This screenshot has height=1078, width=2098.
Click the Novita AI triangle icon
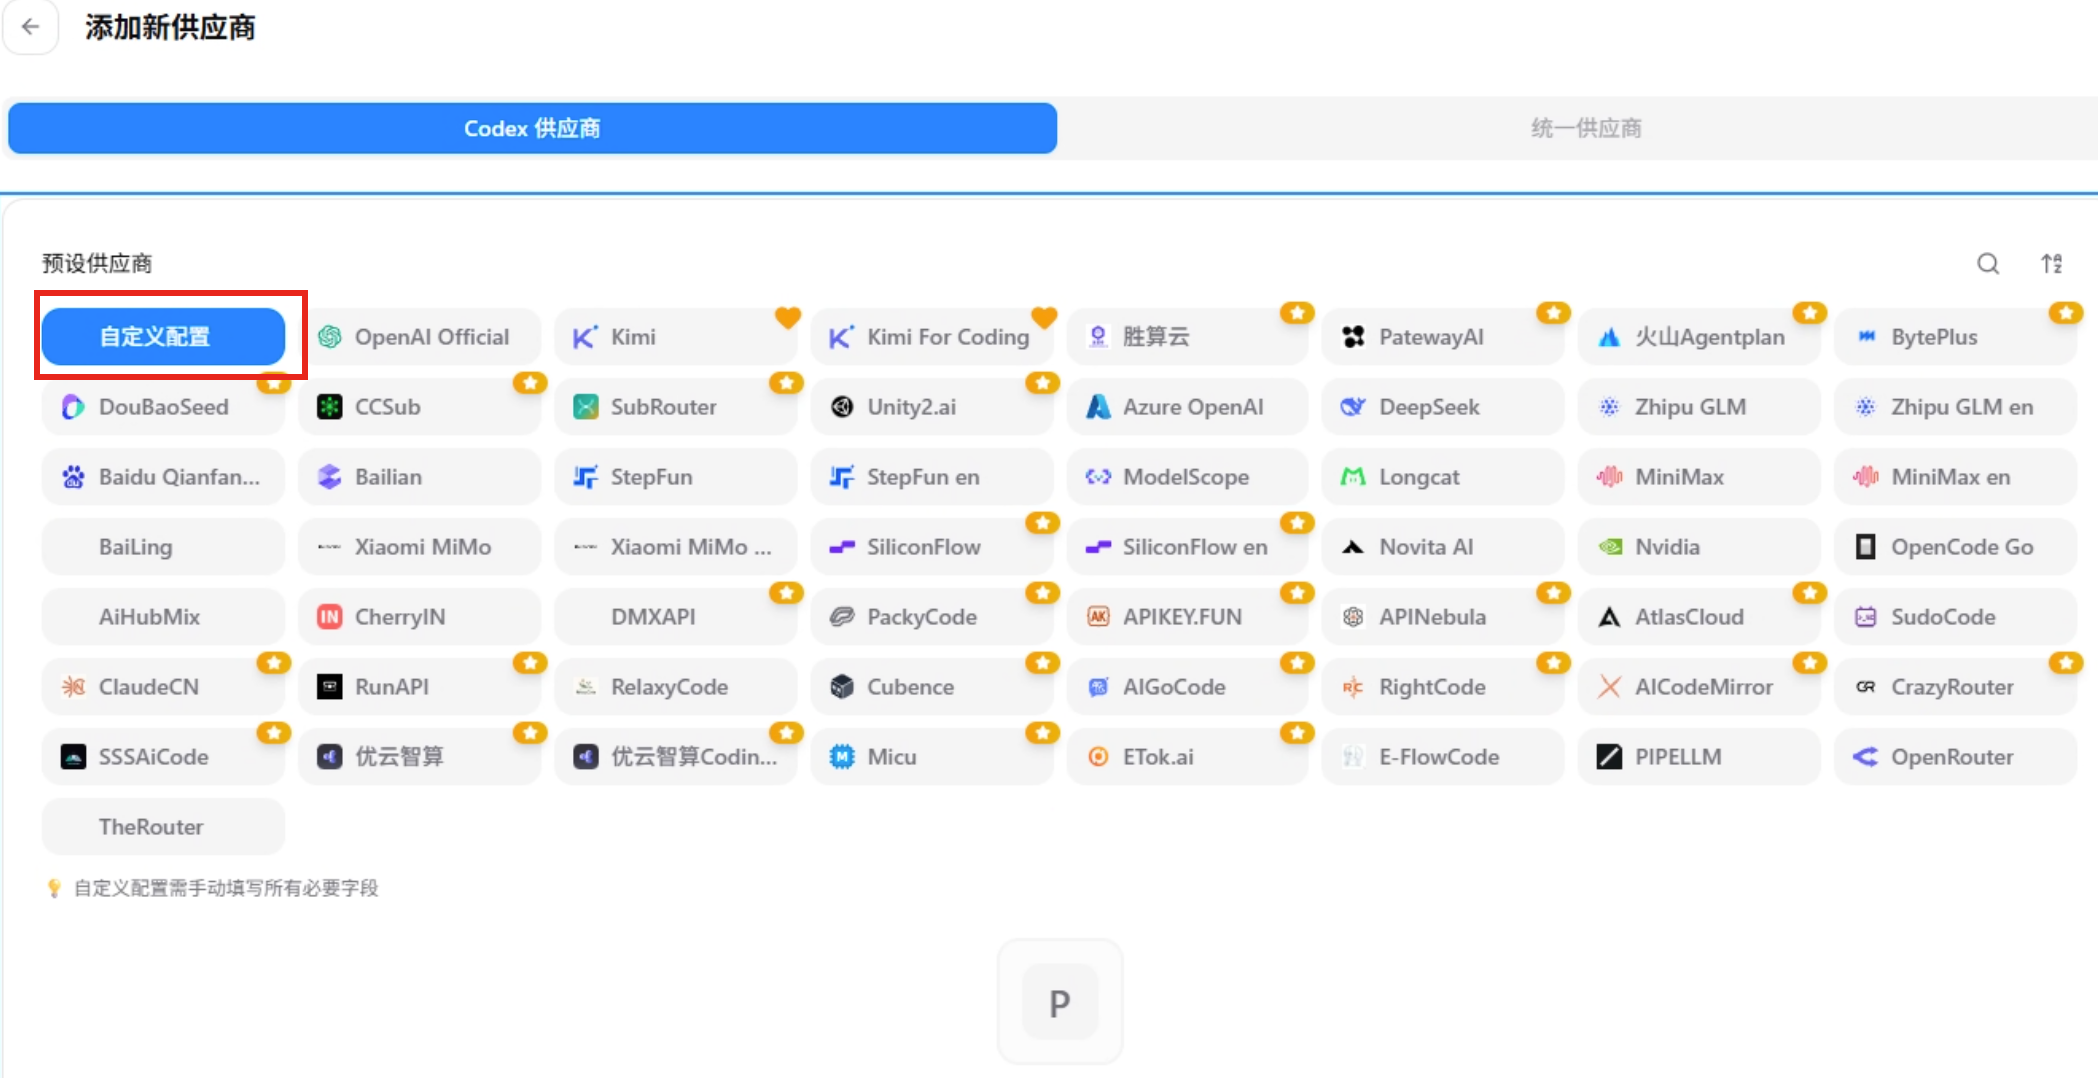pos(1353,547)
